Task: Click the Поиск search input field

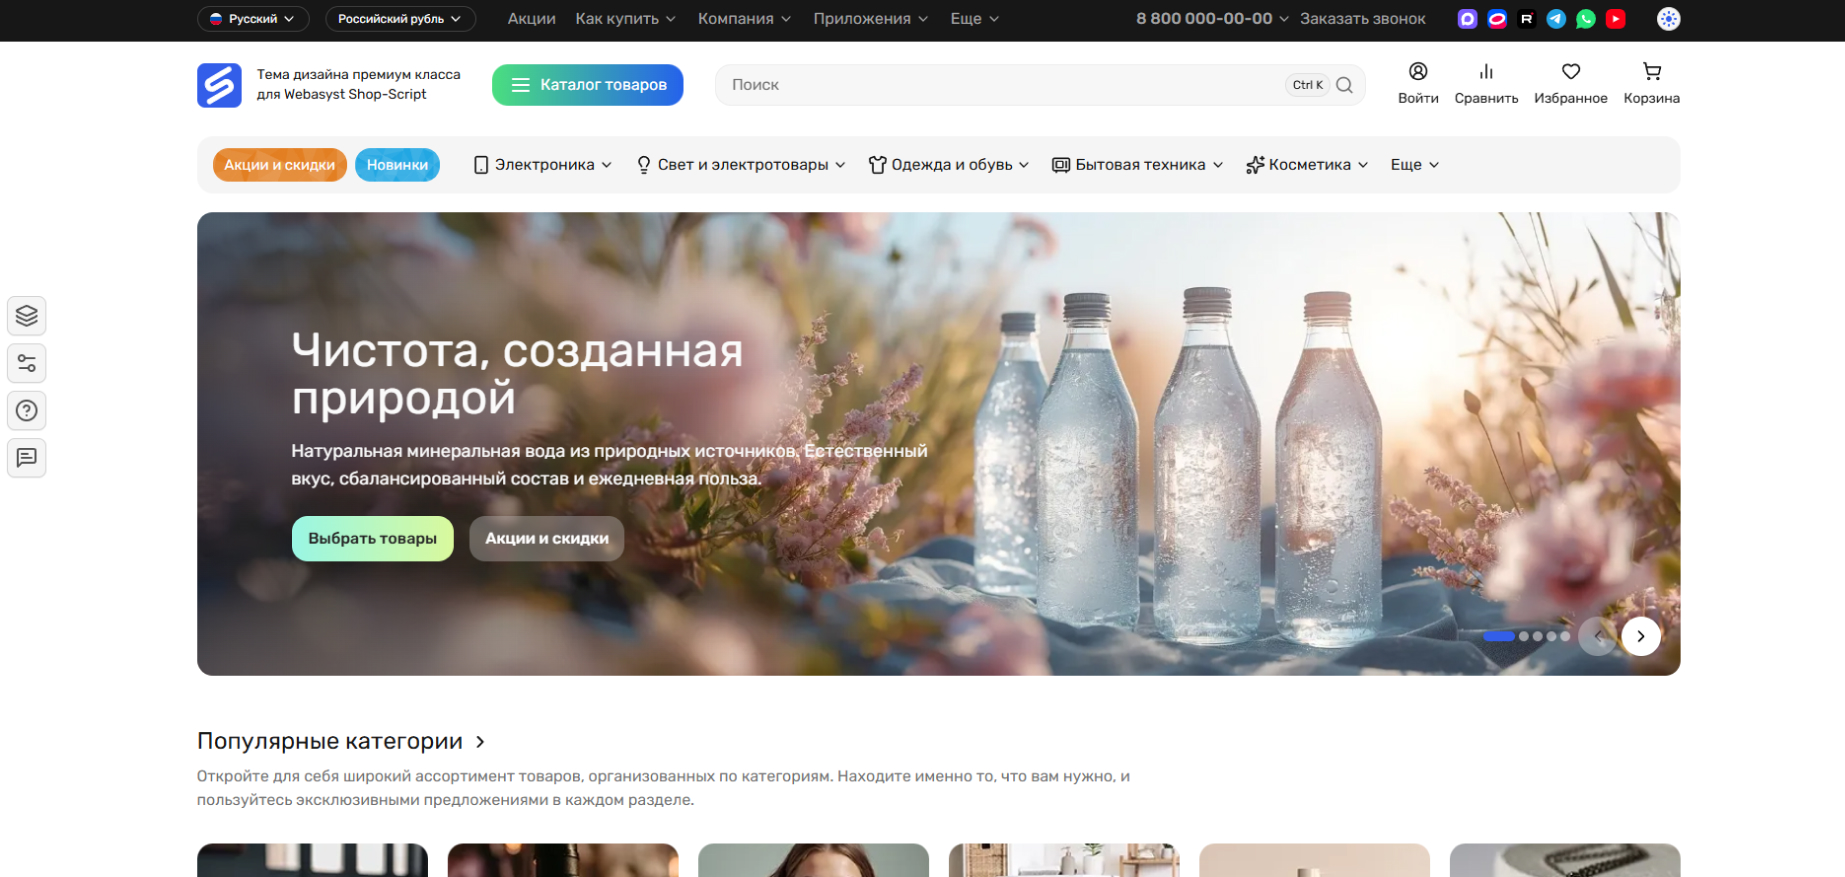Action: tap(1000, 85)
